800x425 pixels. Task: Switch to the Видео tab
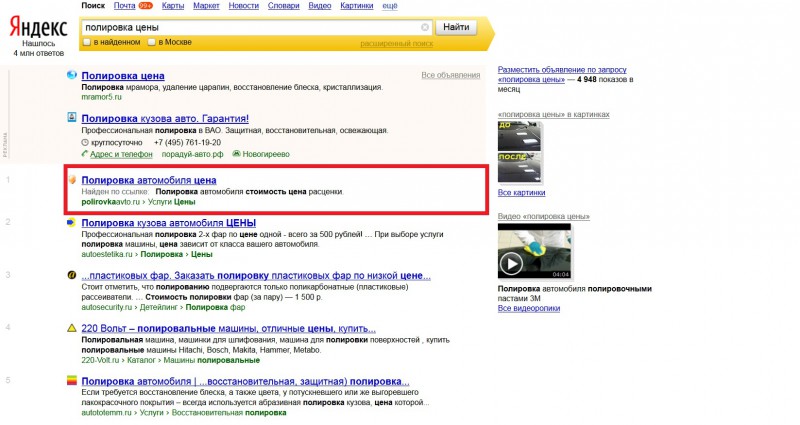(x=320, y=6)
